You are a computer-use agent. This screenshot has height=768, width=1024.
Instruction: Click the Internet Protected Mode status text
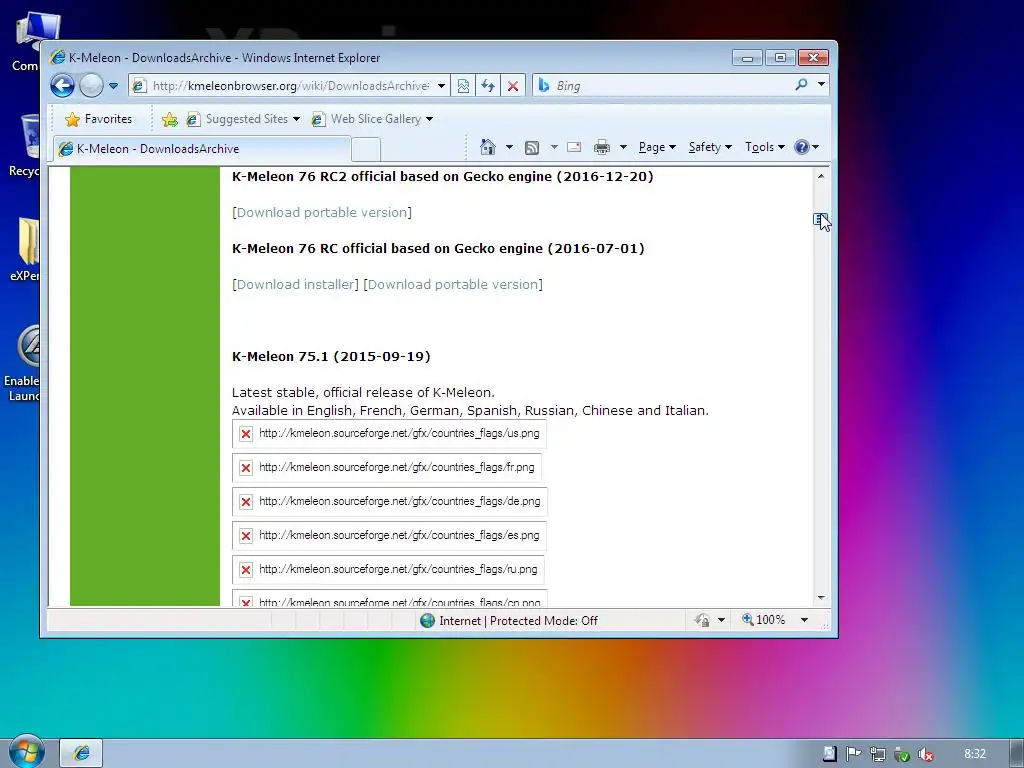519,620
